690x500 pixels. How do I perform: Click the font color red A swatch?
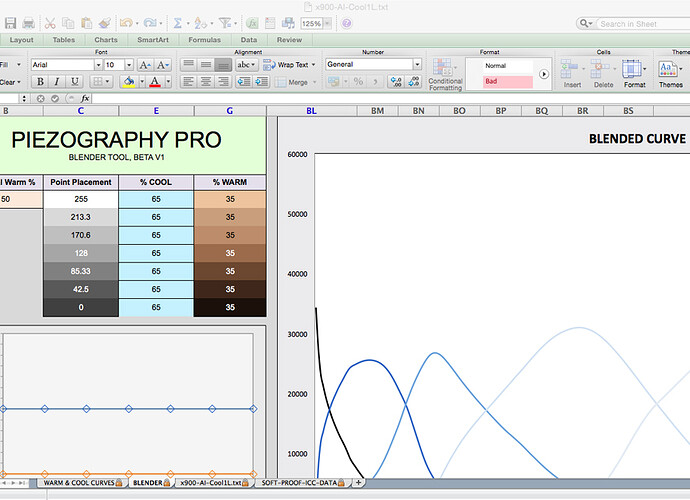[154, 81]
